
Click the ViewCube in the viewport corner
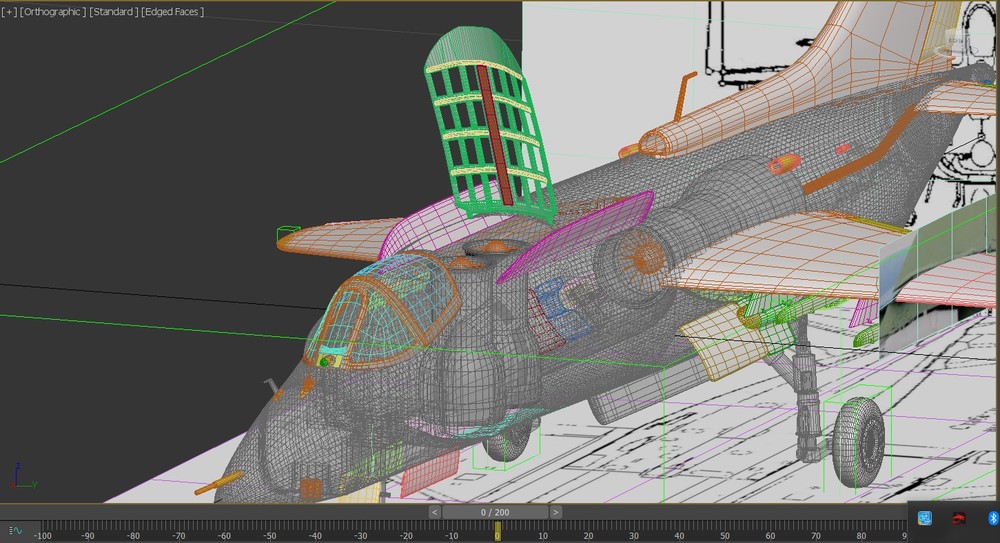click(957, 42)
